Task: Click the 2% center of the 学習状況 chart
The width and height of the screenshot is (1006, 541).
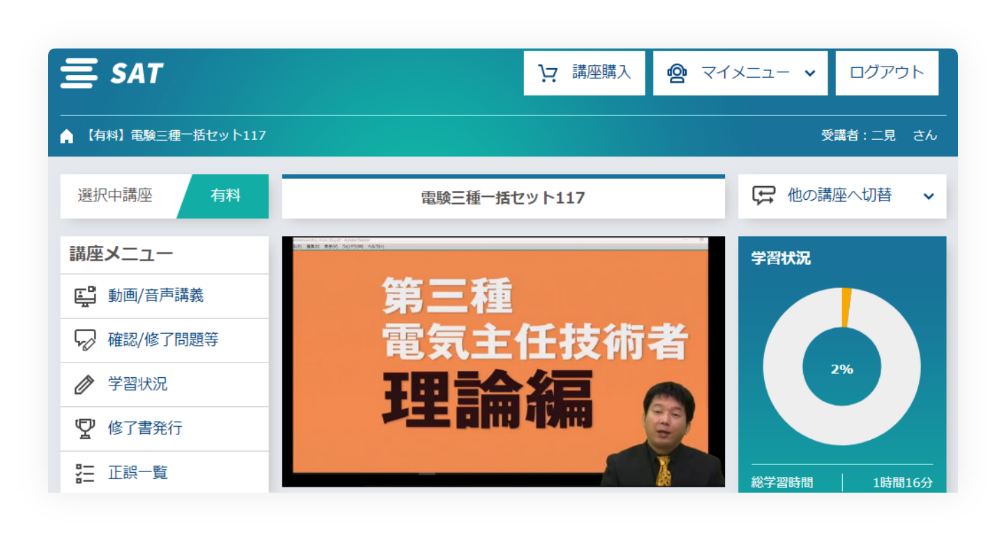Action: [x=841, y=369]
